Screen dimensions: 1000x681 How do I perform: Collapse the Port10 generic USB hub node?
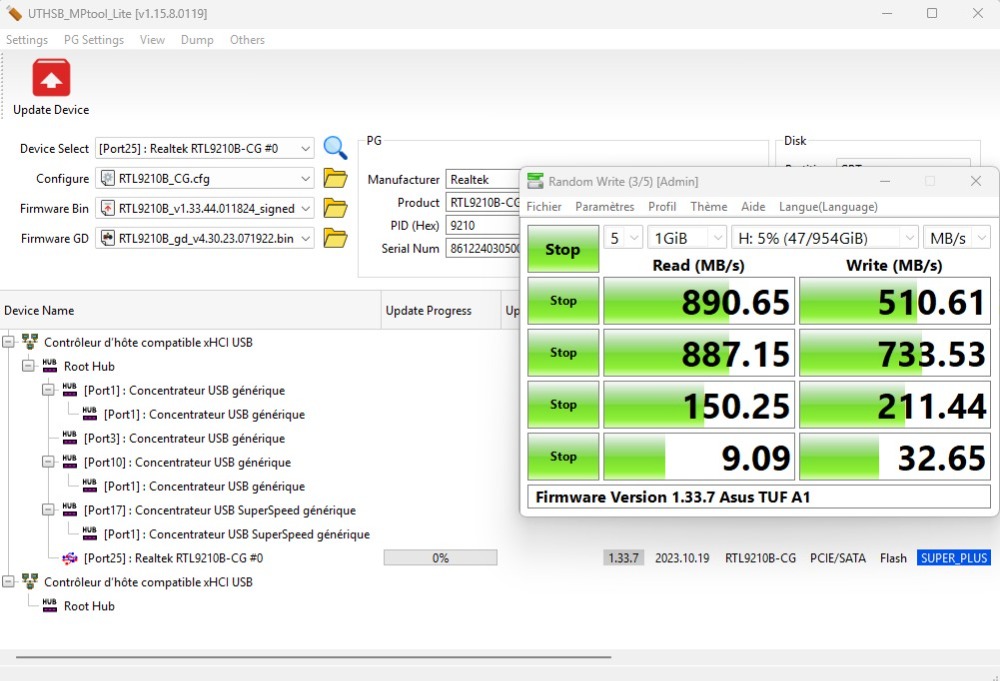(48, 462)
